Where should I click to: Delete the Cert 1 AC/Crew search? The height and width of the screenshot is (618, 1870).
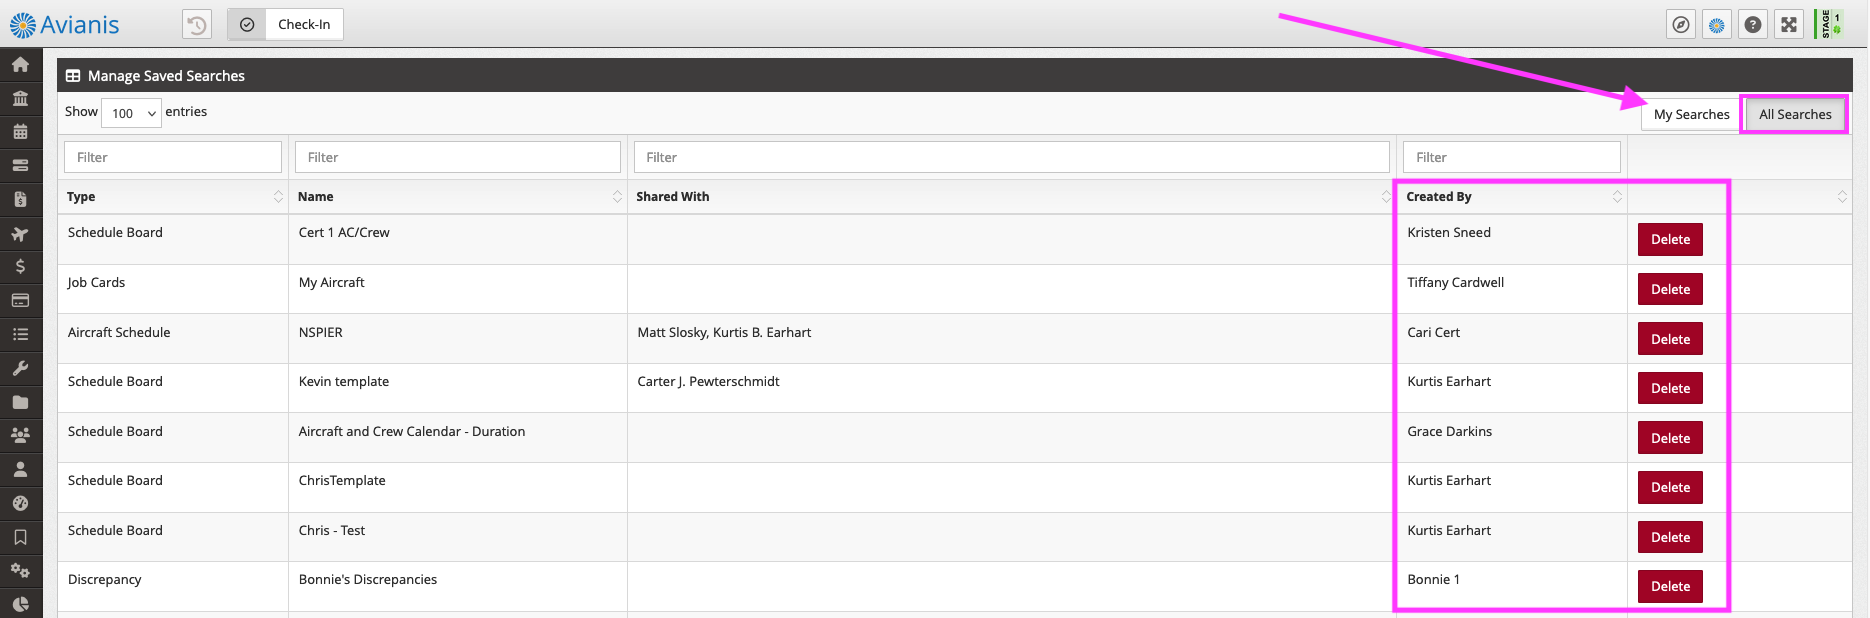tap(1670, 240)
